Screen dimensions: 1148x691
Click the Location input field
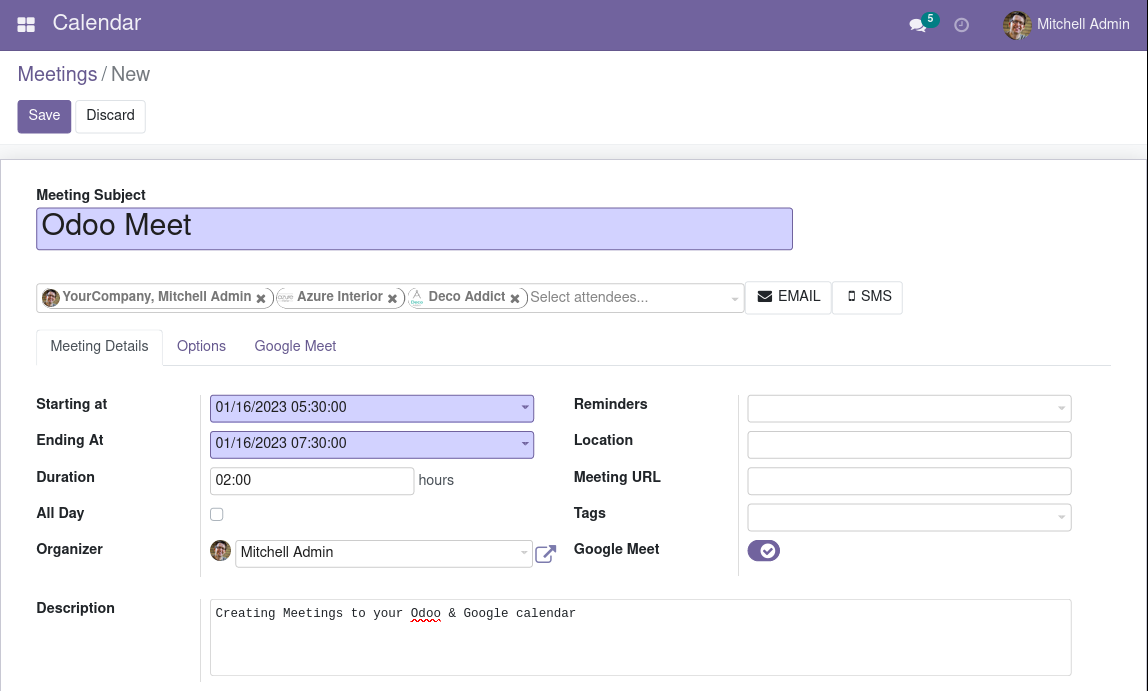click(909, 445)
